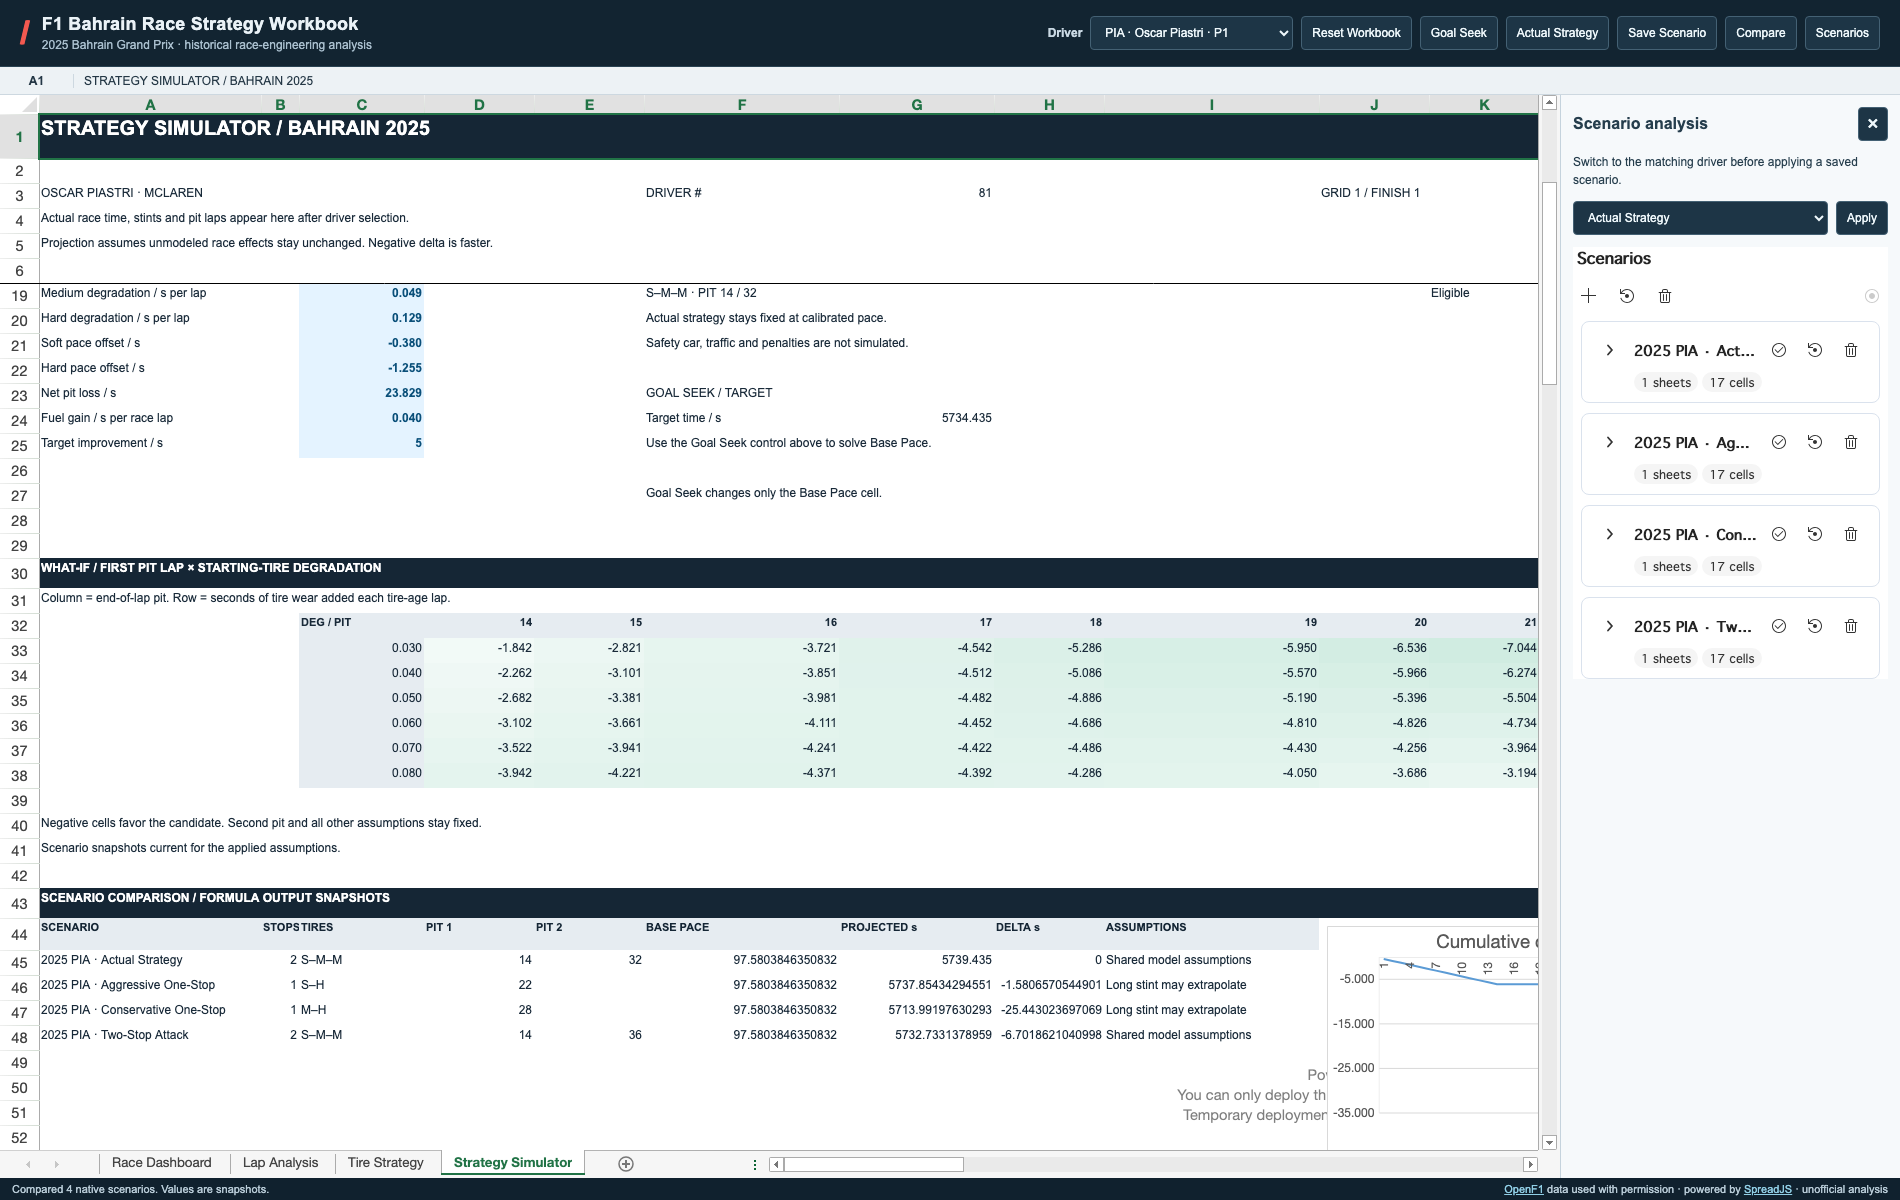Restore the 2025 PIA · Ag... scenario

(1815, 442)
